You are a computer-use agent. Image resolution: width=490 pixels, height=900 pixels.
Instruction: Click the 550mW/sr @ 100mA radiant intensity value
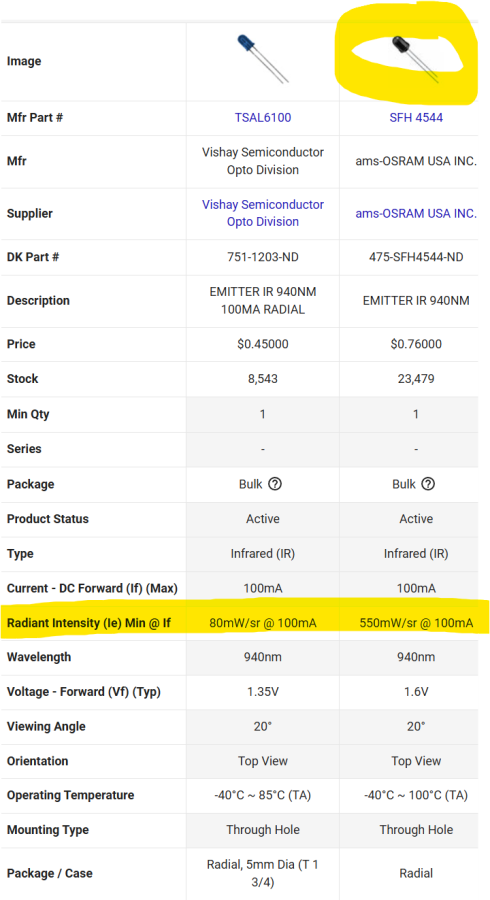[x=416, y=623]
